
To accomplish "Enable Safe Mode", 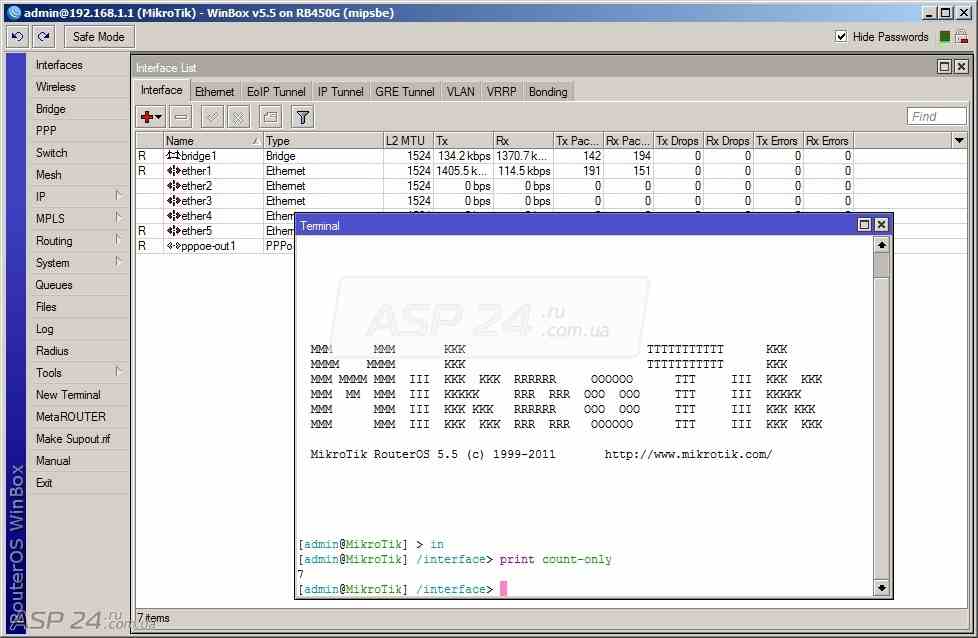I will pyautogui.click(x=98, y=36).
